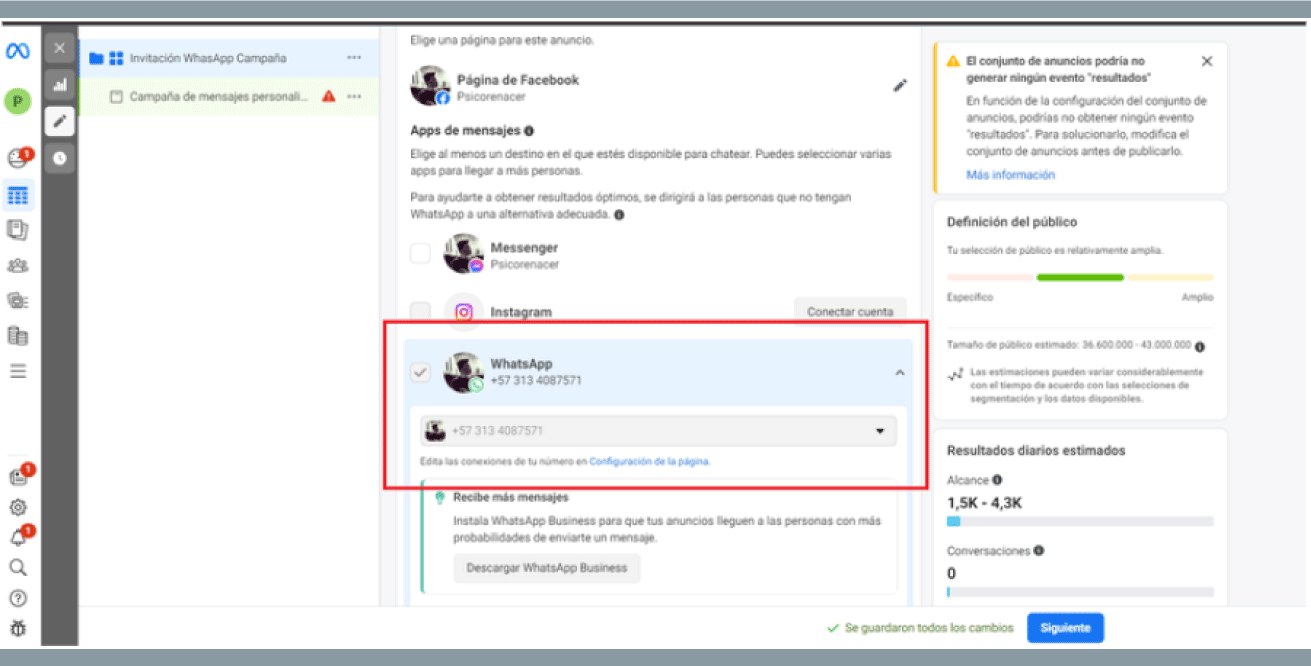The height and width of the screenshot is (666, 1311).
Task: Enable the Messenger checkbox
Action: [x=420, y=254]
